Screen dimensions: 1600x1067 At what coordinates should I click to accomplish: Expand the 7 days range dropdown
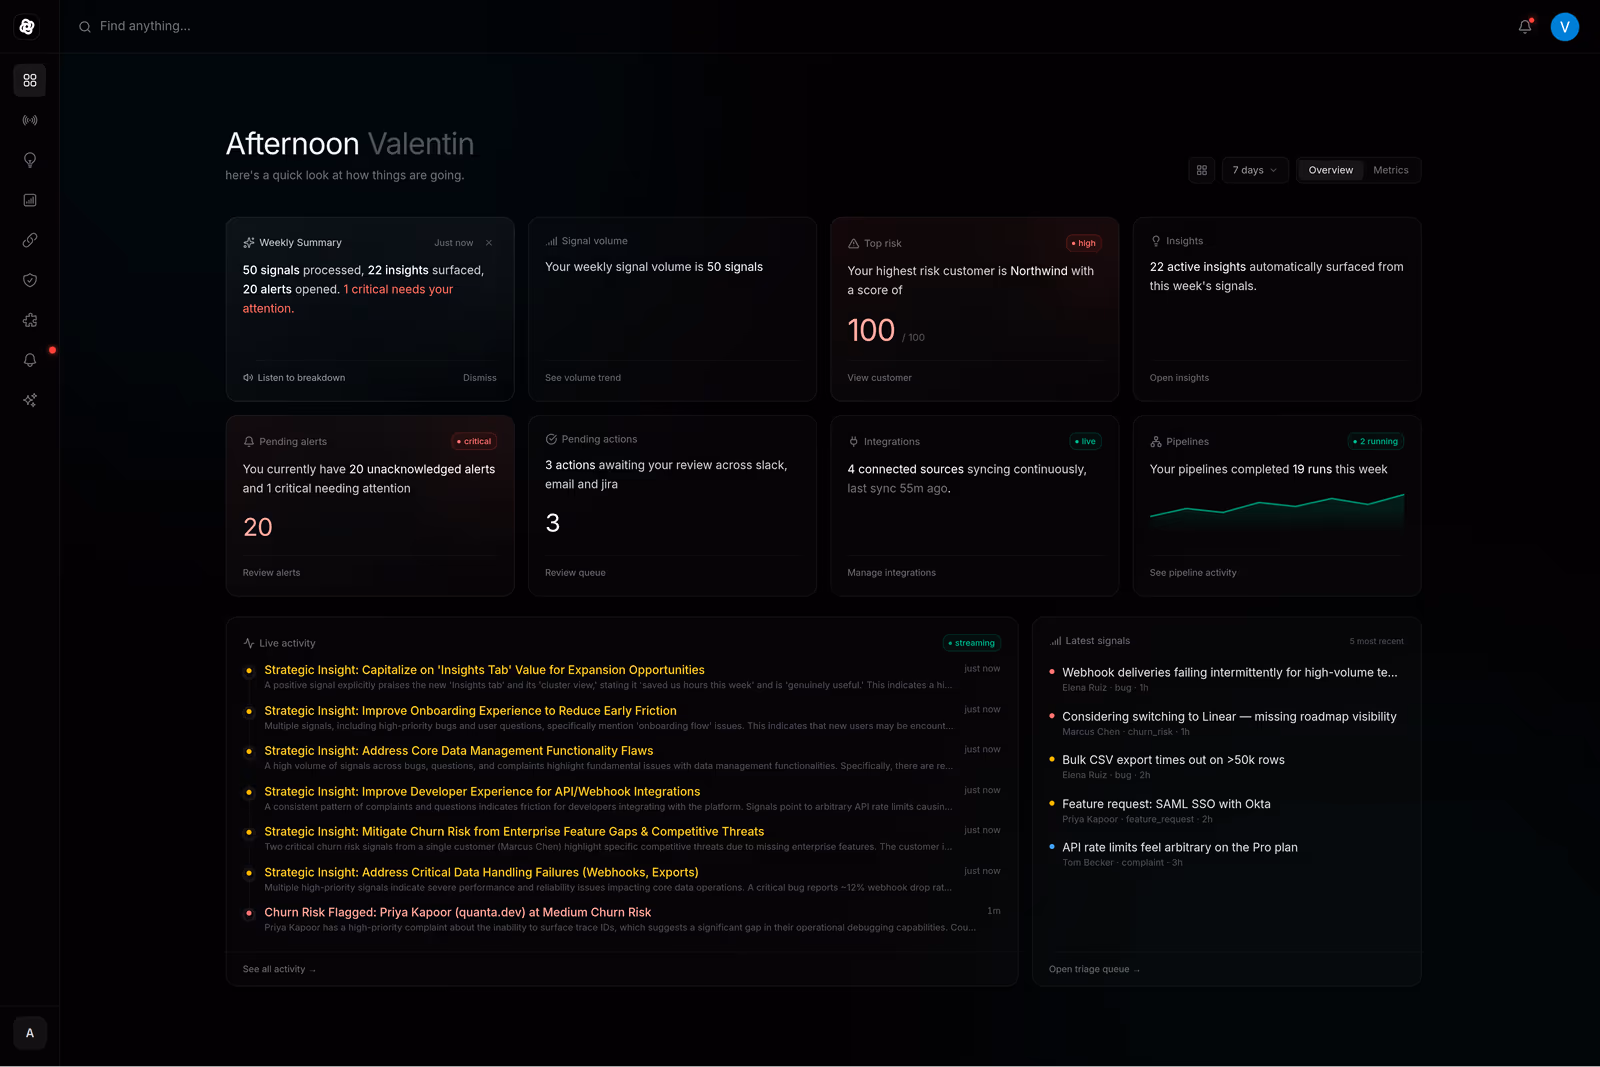(x=1254, y=170)
